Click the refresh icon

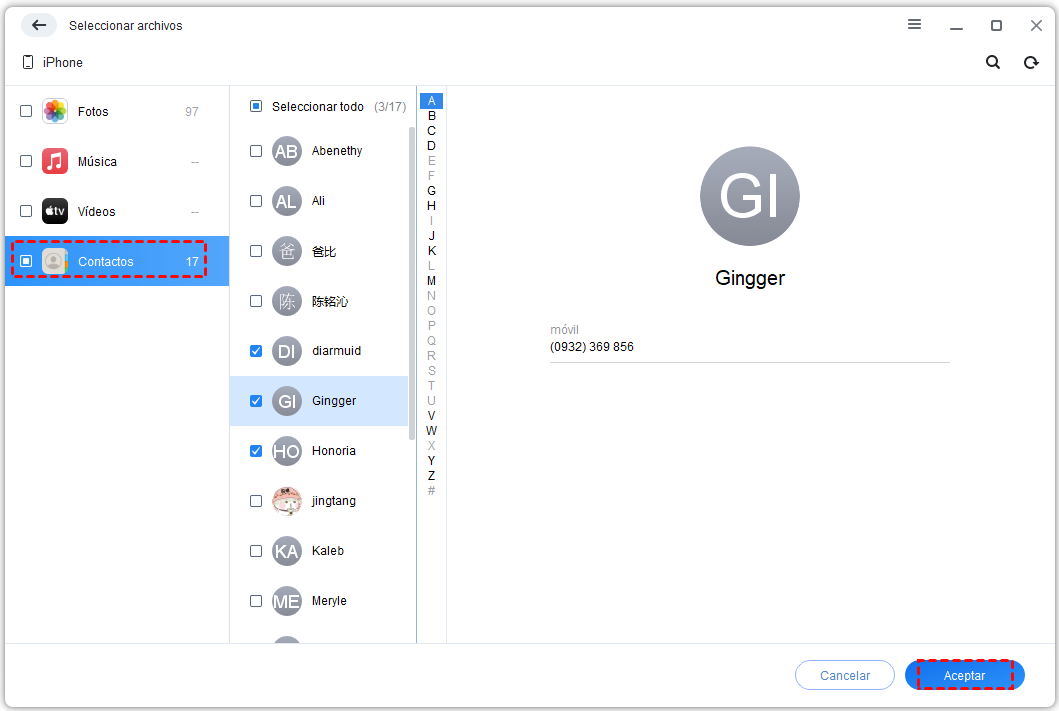[x=1031, y=62]
